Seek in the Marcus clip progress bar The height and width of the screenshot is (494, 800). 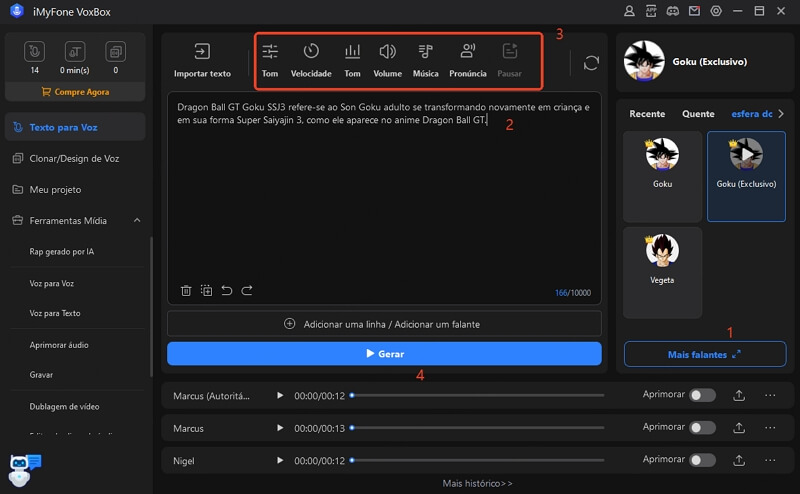pos(478,428)
